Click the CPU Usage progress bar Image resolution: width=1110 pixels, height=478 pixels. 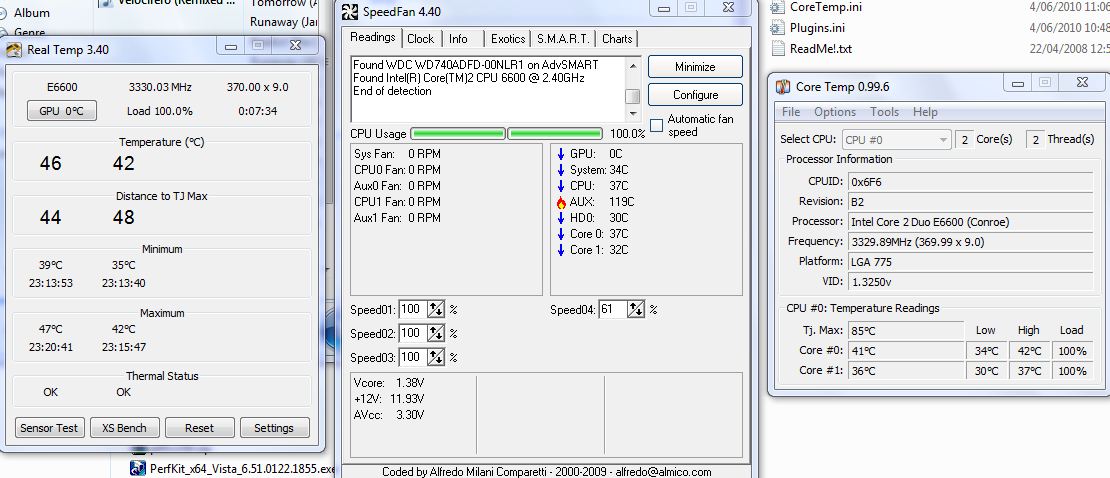tap(506, 134)
